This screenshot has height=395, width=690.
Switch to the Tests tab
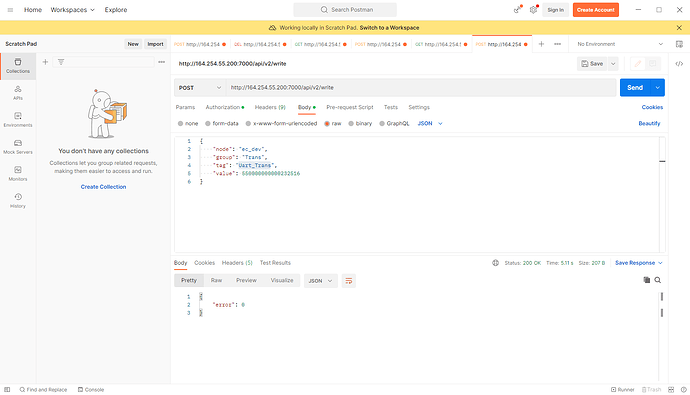391,107
